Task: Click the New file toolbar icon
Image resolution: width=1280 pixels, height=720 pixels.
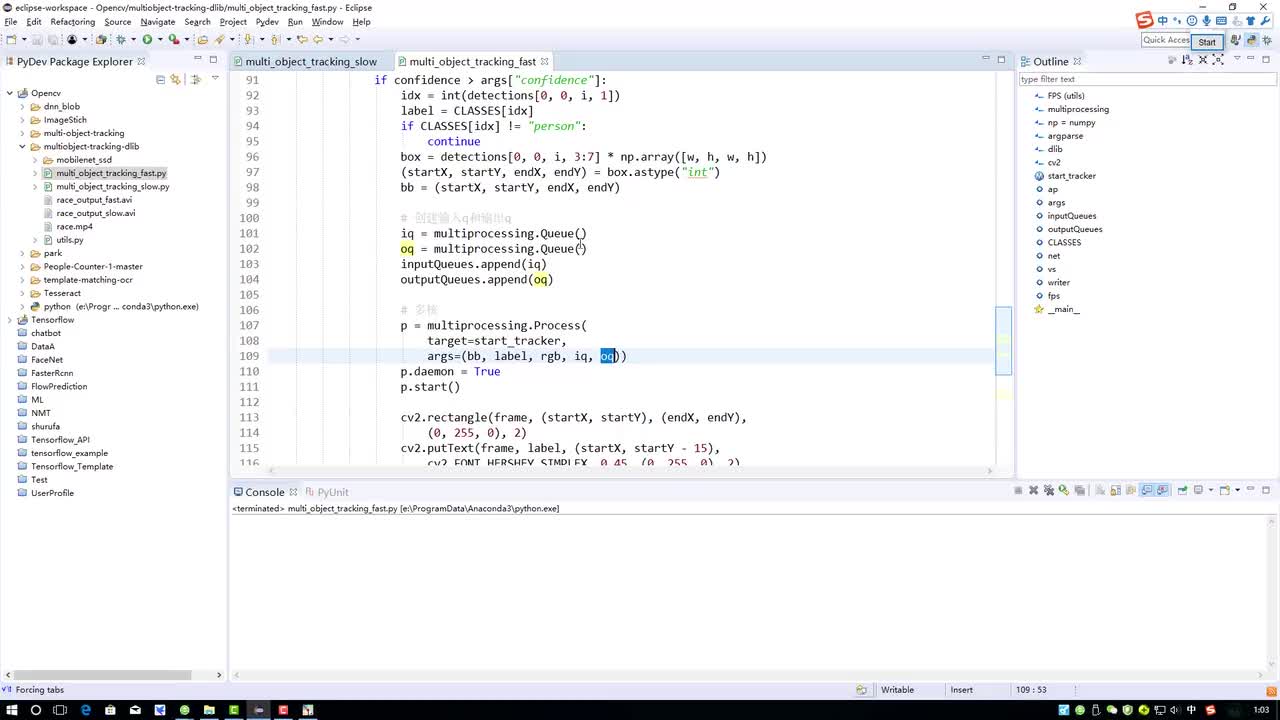Action: [x=11, y=40]
